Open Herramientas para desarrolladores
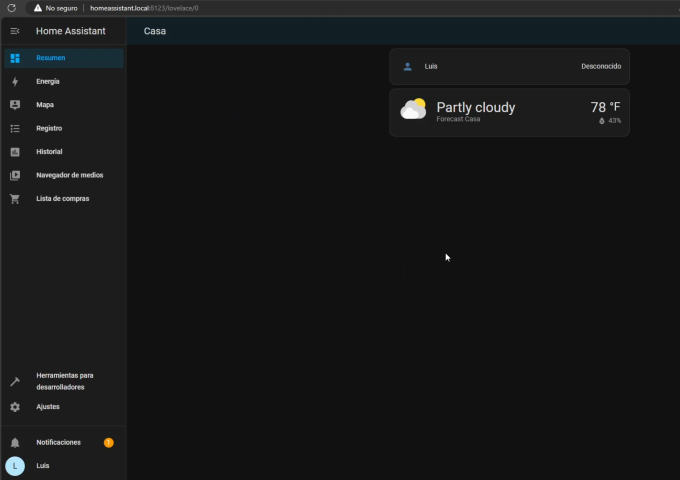This screenshot has height=480, width=680. coord(64,381)
